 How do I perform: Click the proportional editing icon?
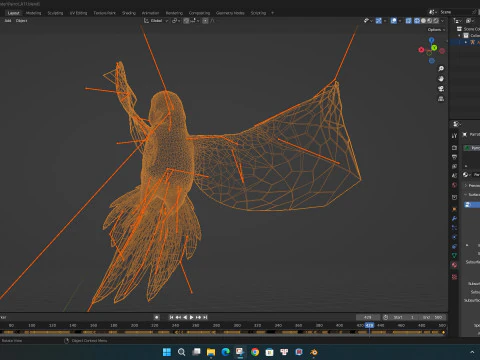pos(205,21)
